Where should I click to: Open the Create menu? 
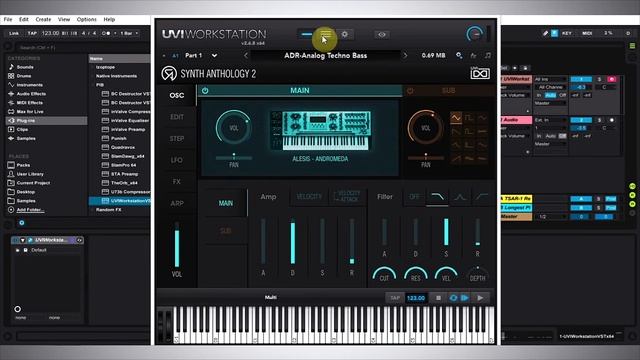(x=43, y=19)
